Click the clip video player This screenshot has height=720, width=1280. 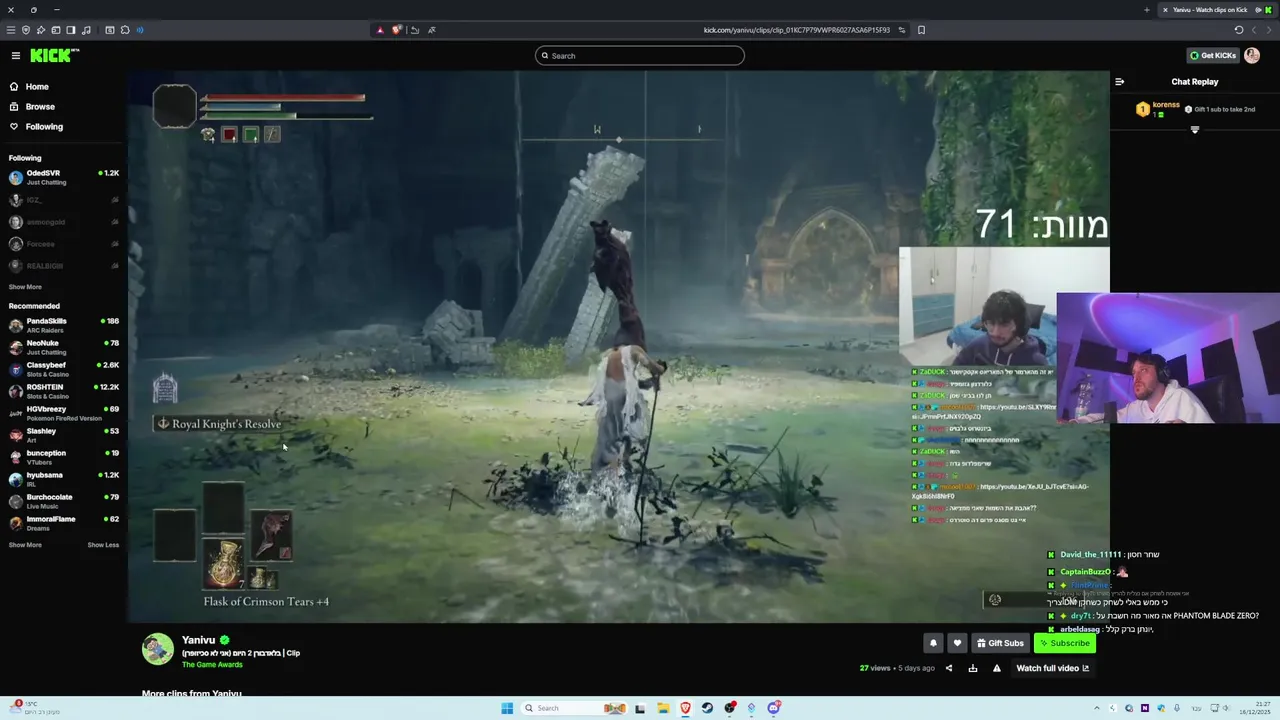pyautogui.click(x=618, y=346)
